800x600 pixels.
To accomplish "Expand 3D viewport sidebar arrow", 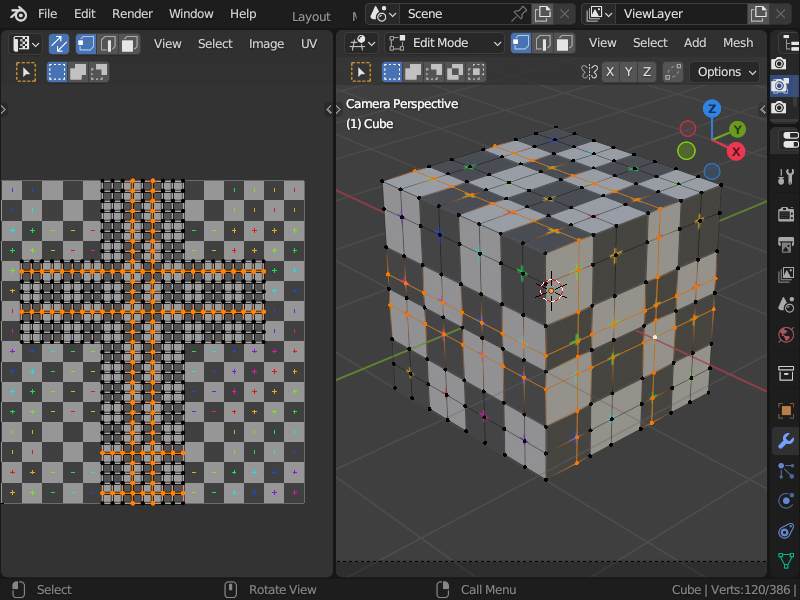I will coord(763,109).
